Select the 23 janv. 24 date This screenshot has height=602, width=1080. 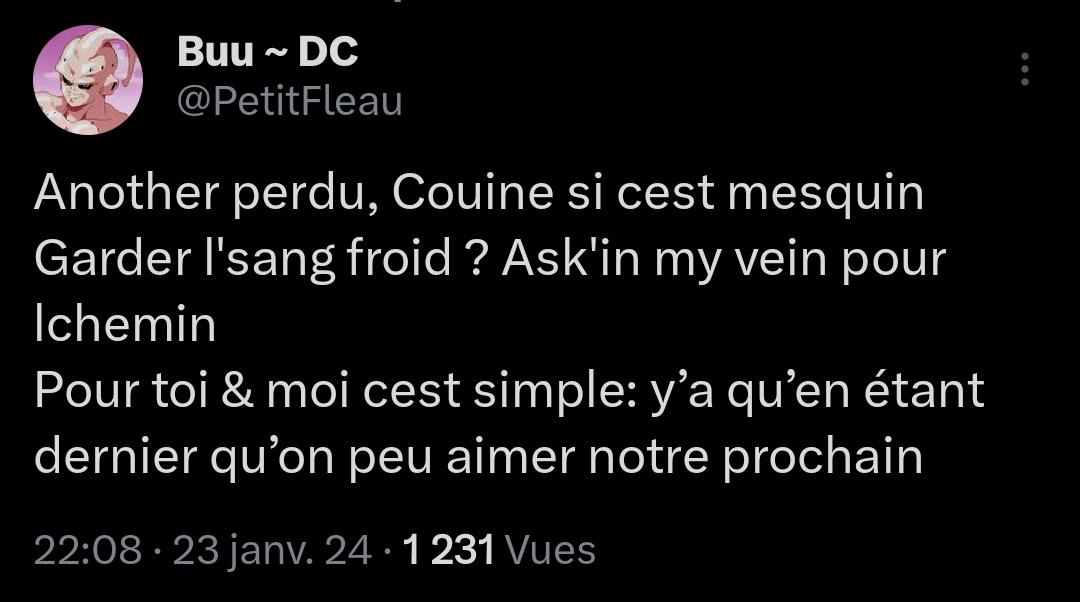tap(272, 550)
